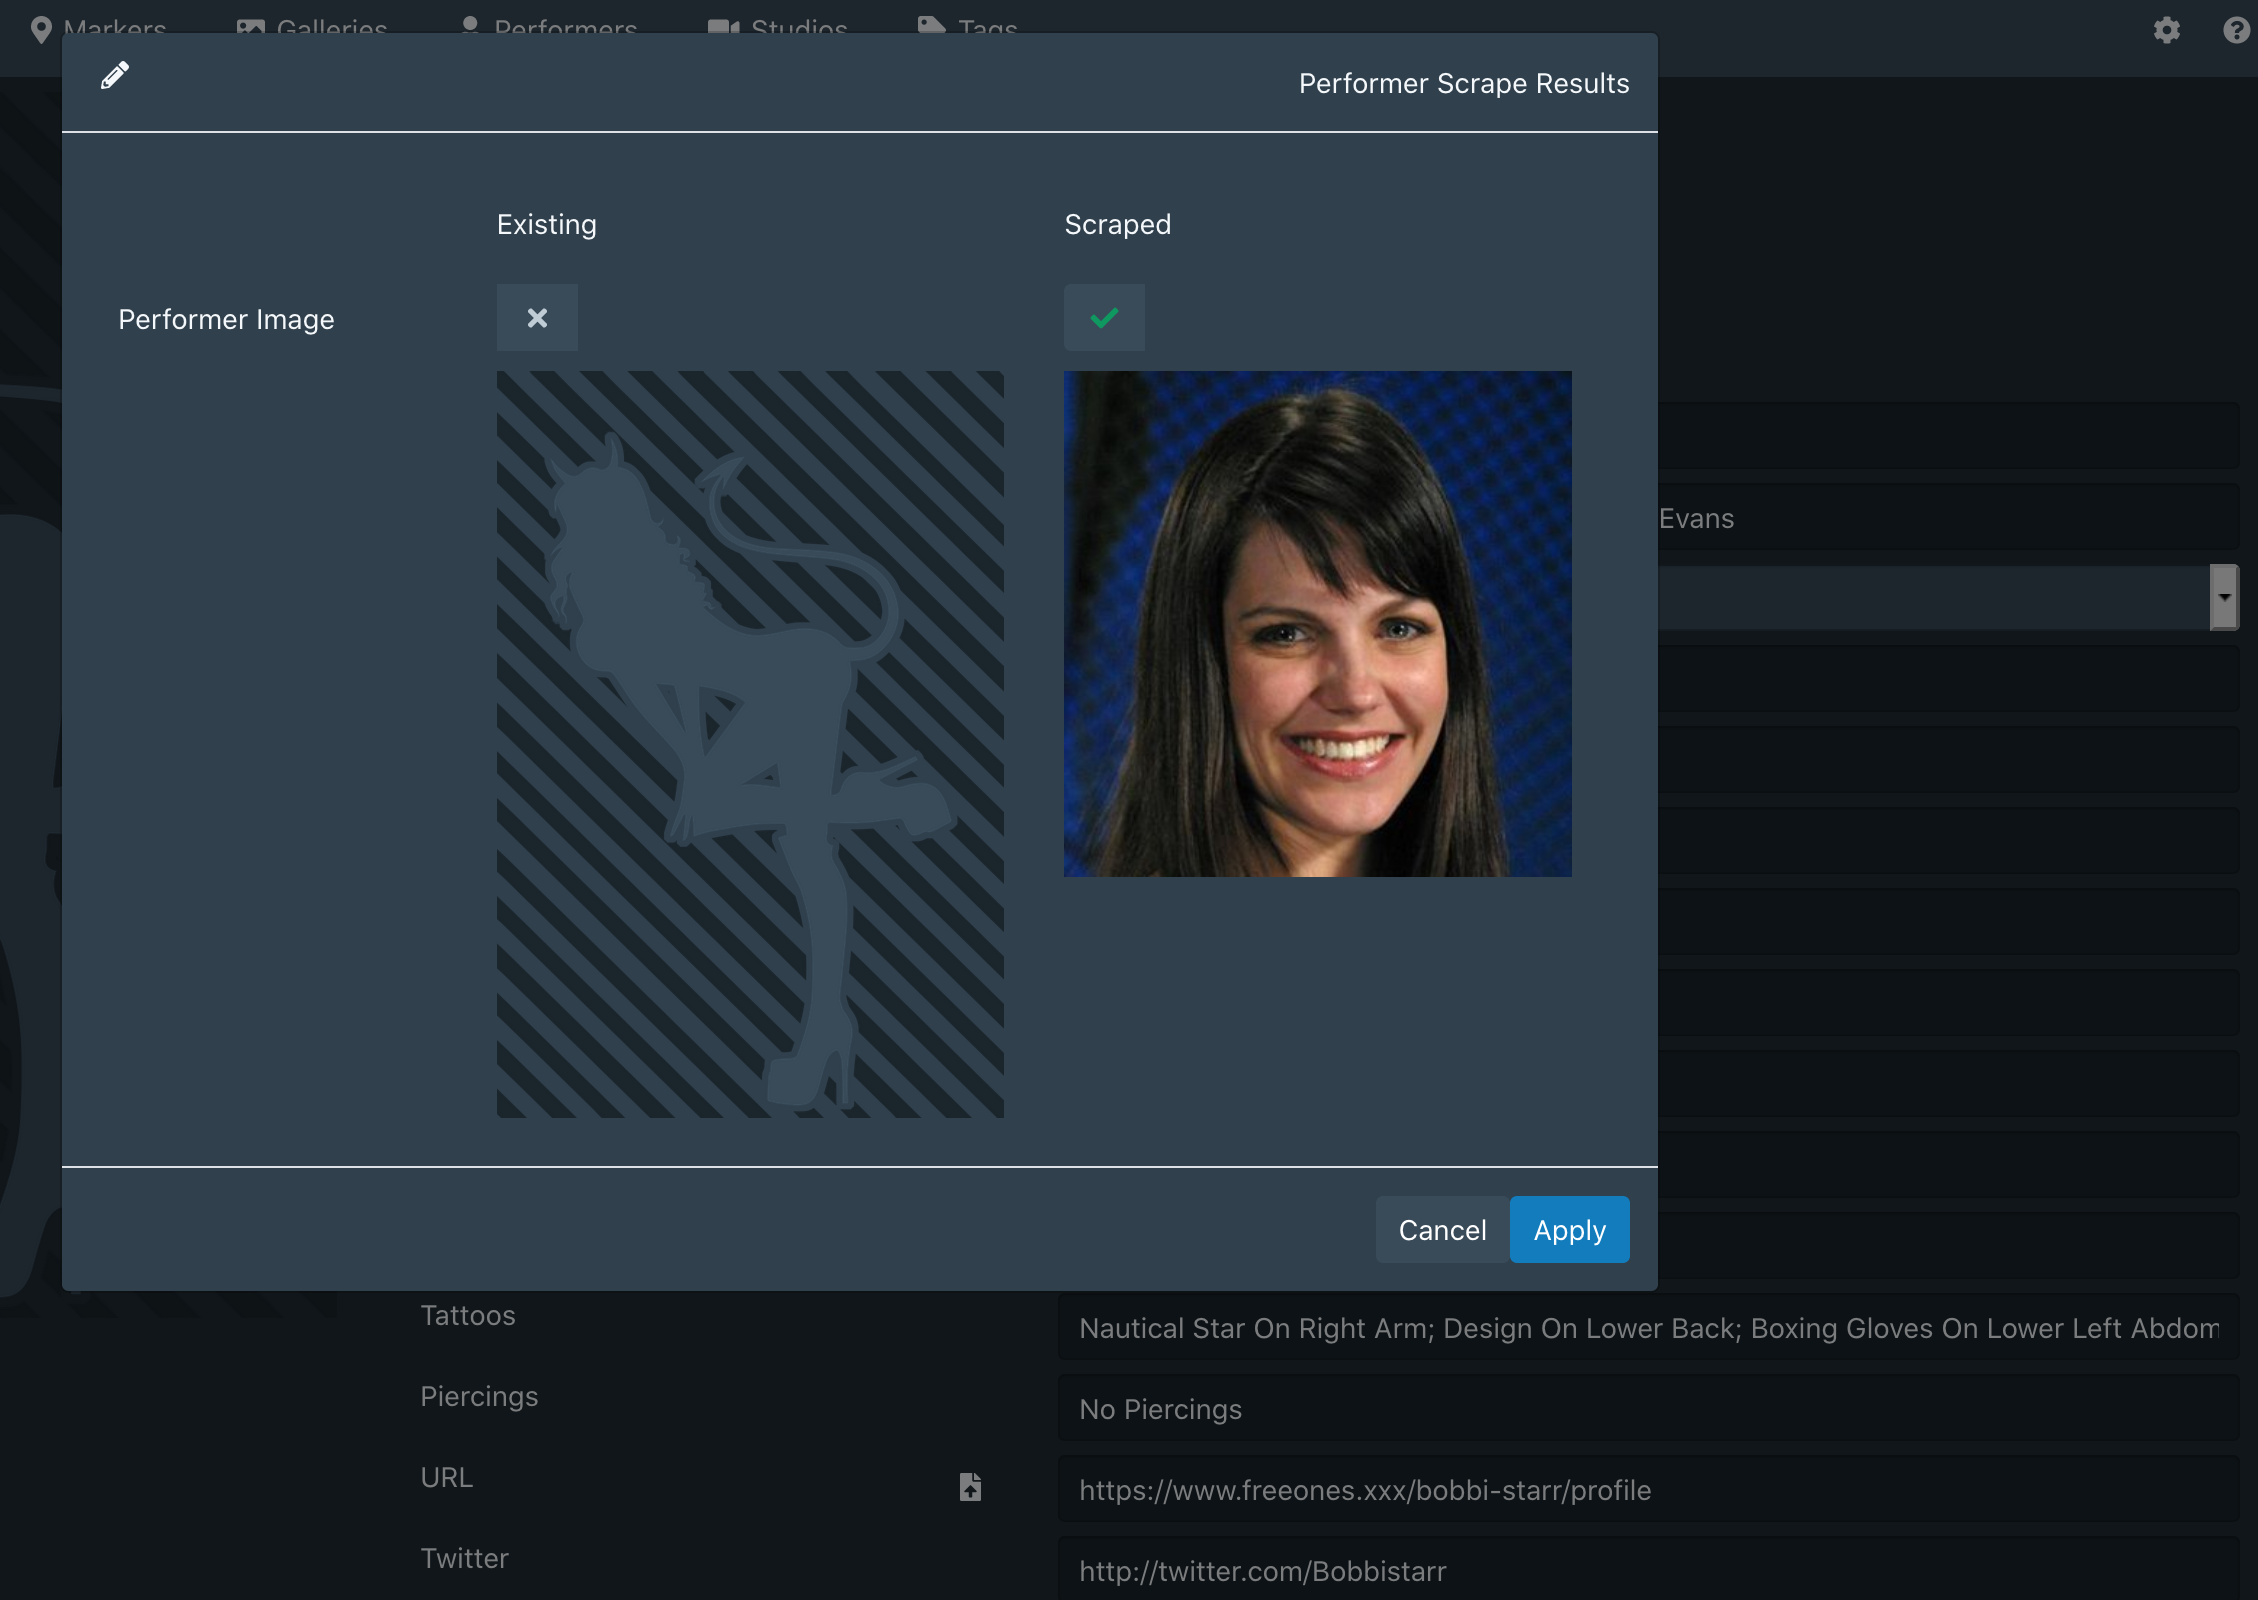Viewport: 2258px width, 1600px height.
Task: Click the scrape document icon beside URL field
Action: coord(968,1488)
